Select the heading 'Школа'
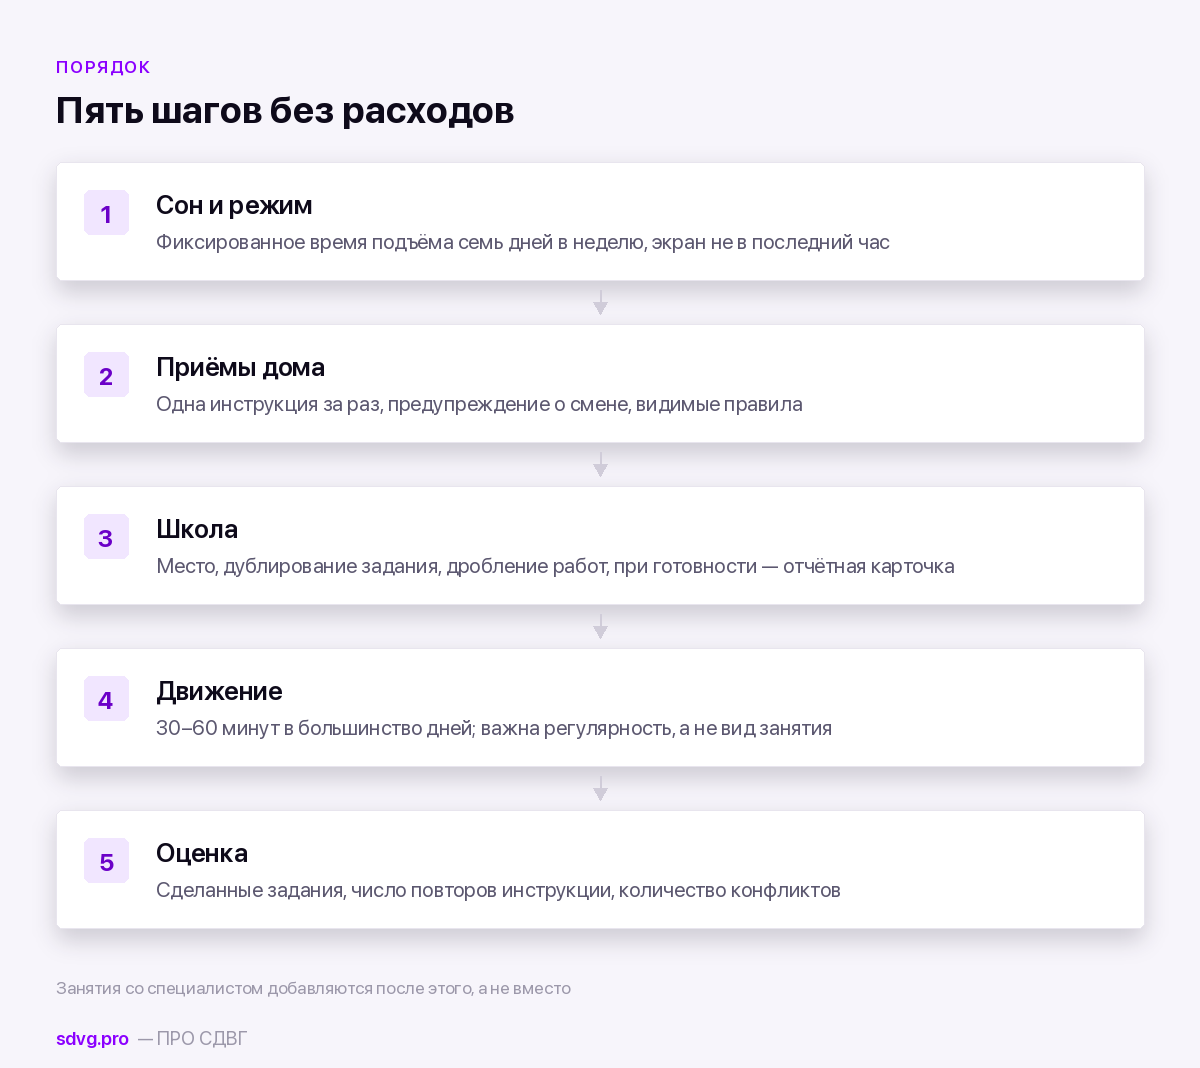The height and width of the screenshot is (1068, 1200). click(197, 529)
